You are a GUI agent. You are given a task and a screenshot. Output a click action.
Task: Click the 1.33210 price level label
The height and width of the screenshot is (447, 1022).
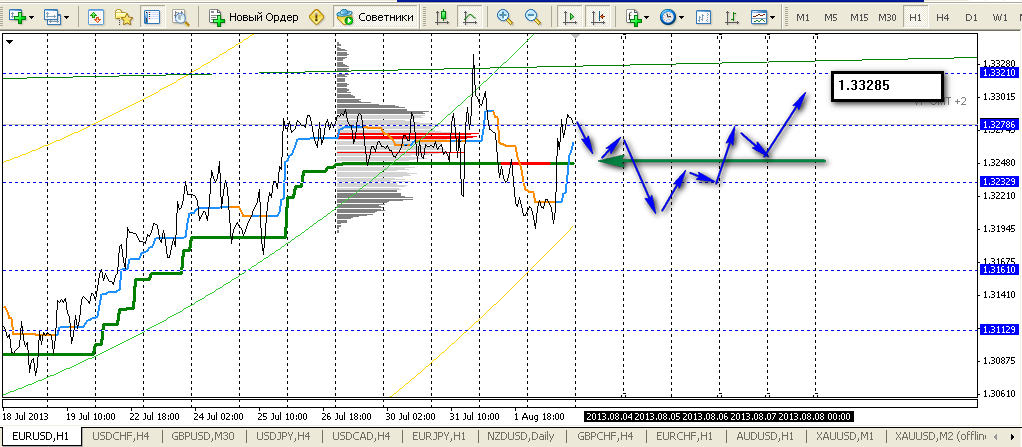pos(999,73)
